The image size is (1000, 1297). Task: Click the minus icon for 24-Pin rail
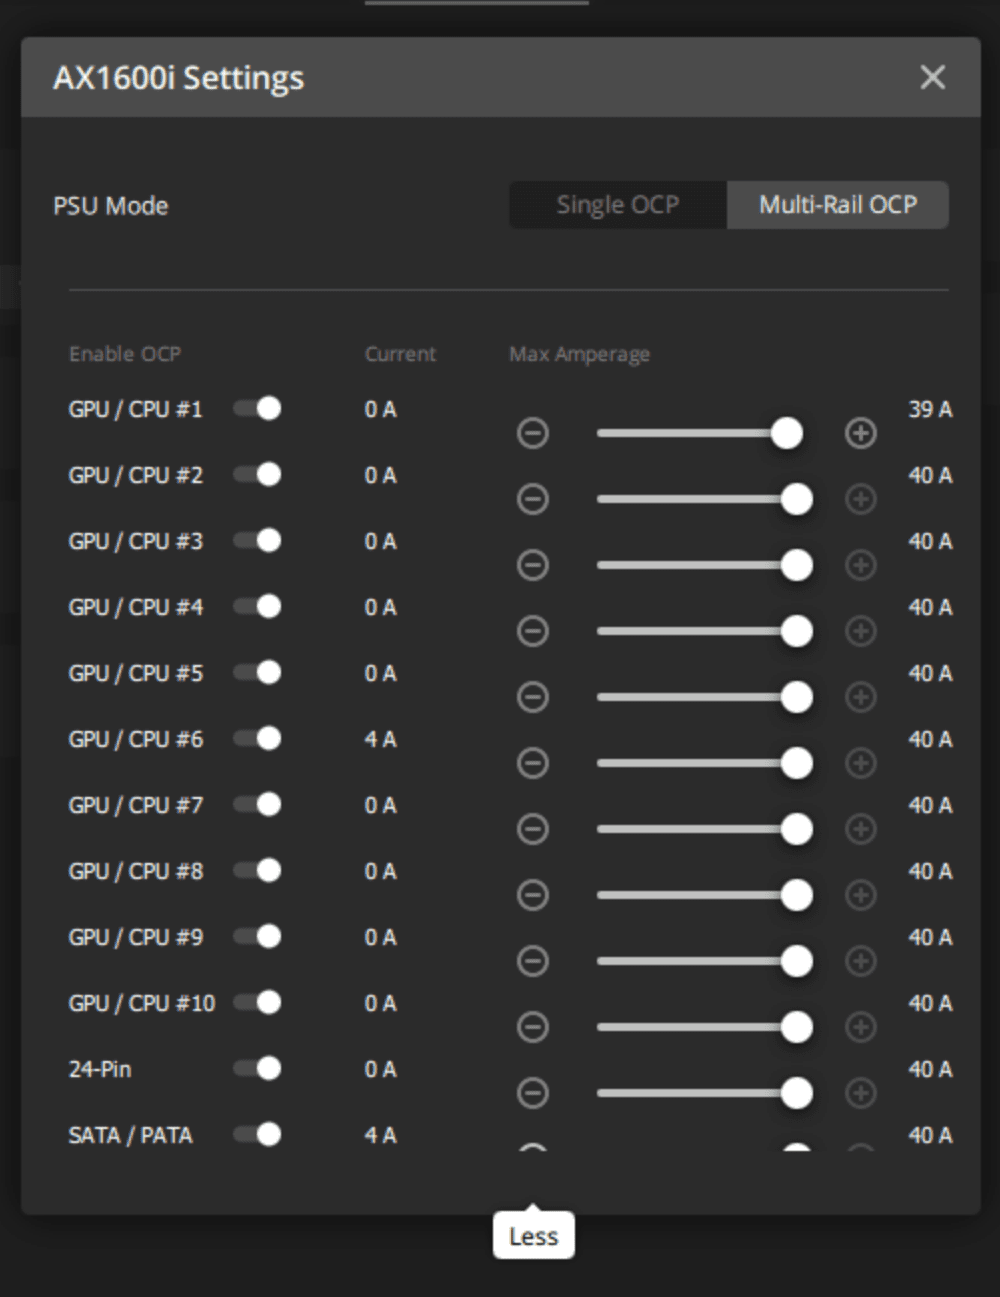(x=532, y=1093)
